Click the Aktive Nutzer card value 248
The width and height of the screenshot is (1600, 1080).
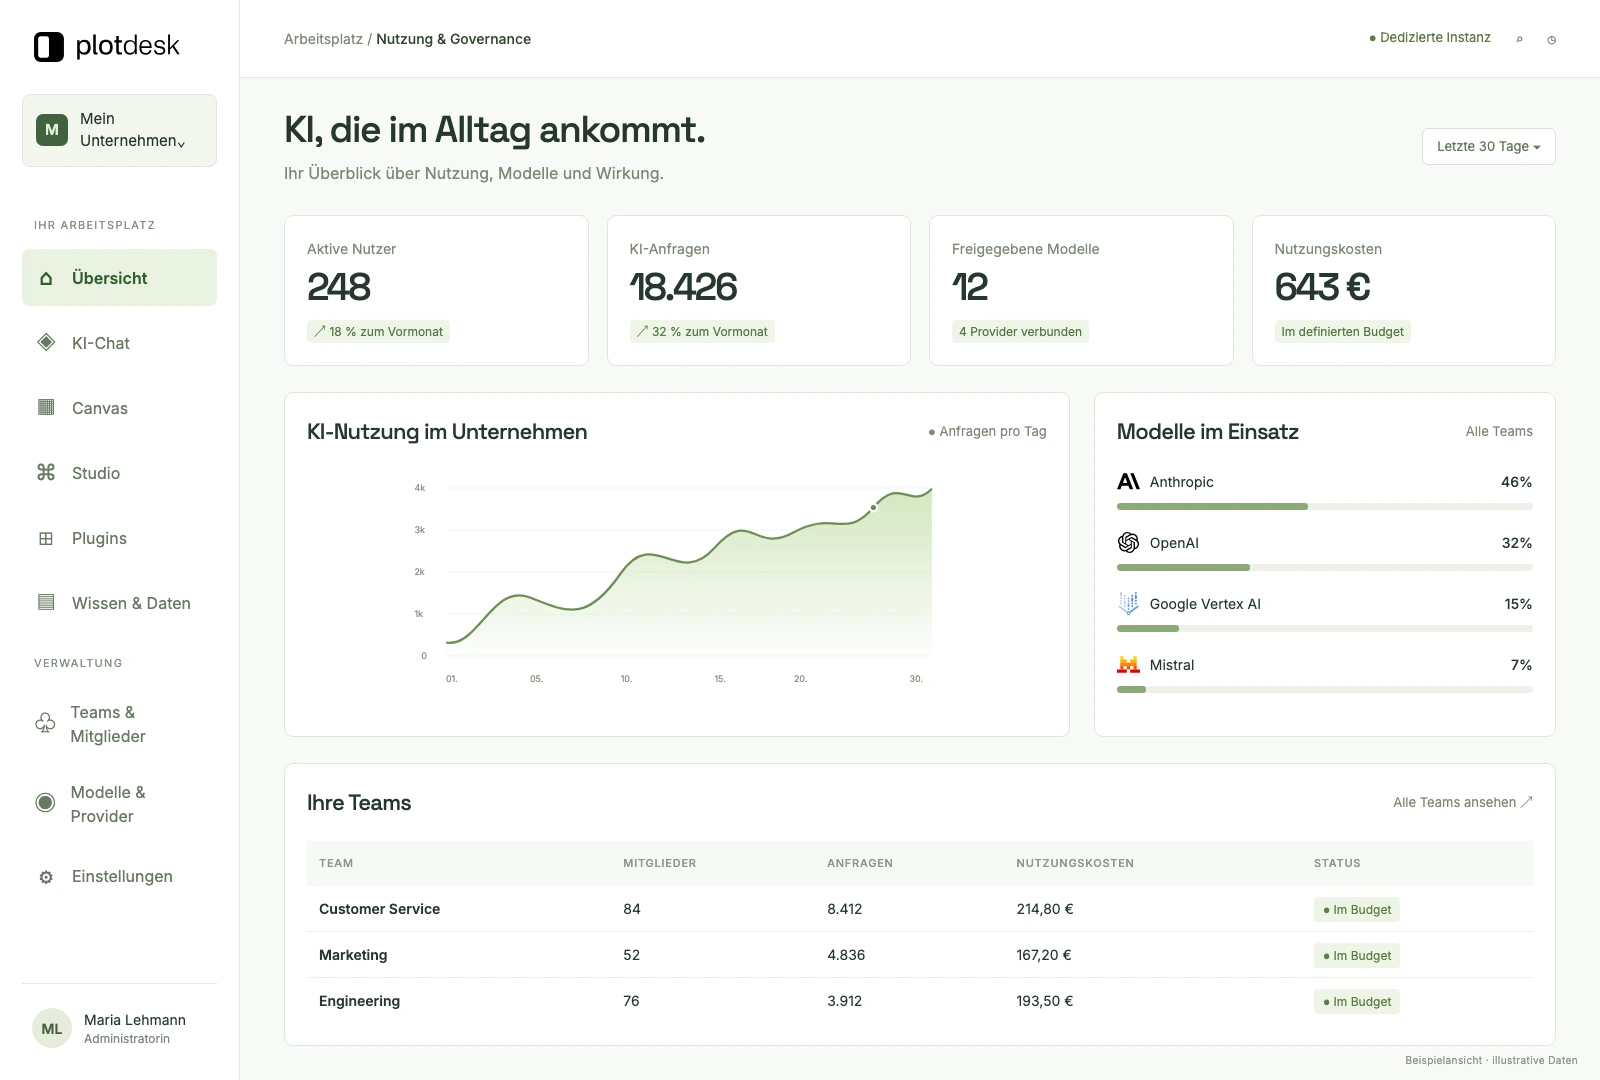339,287
